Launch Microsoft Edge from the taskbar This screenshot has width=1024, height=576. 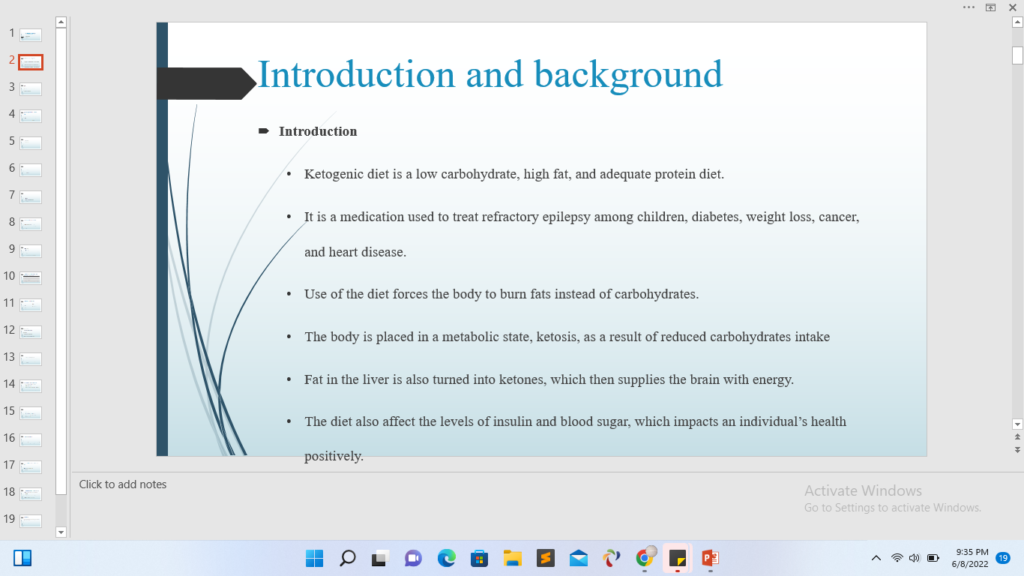[446, 558]
